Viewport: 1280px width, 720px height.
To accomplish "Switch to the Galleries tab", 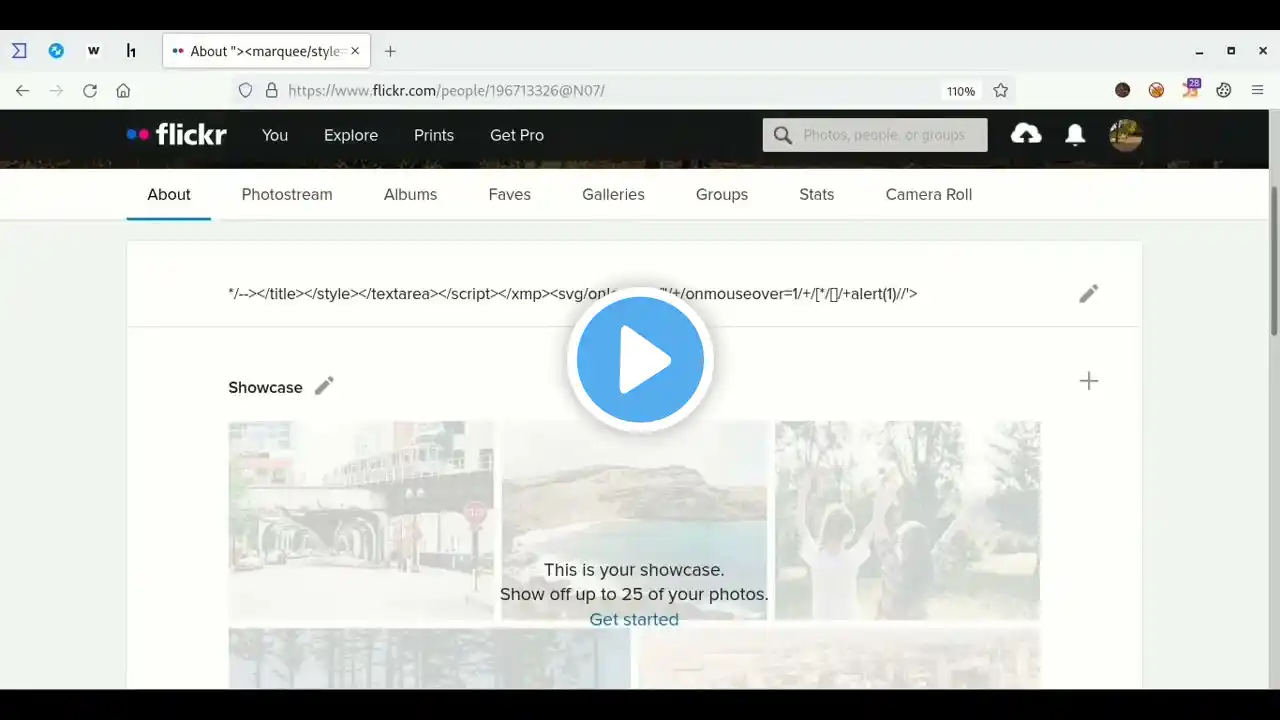I will [613, 195].
